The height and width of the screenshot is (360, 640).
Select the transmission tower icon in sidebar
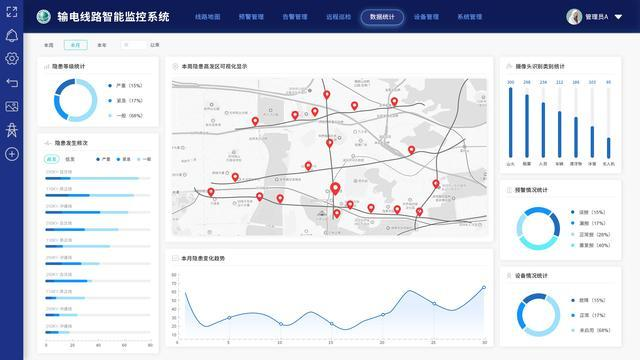coord(12,130)
